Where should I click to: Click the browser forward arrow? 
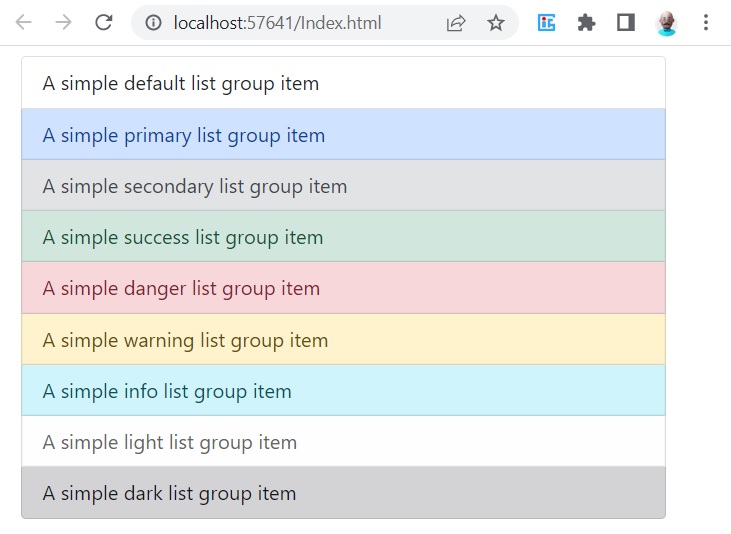coord(63,22)
